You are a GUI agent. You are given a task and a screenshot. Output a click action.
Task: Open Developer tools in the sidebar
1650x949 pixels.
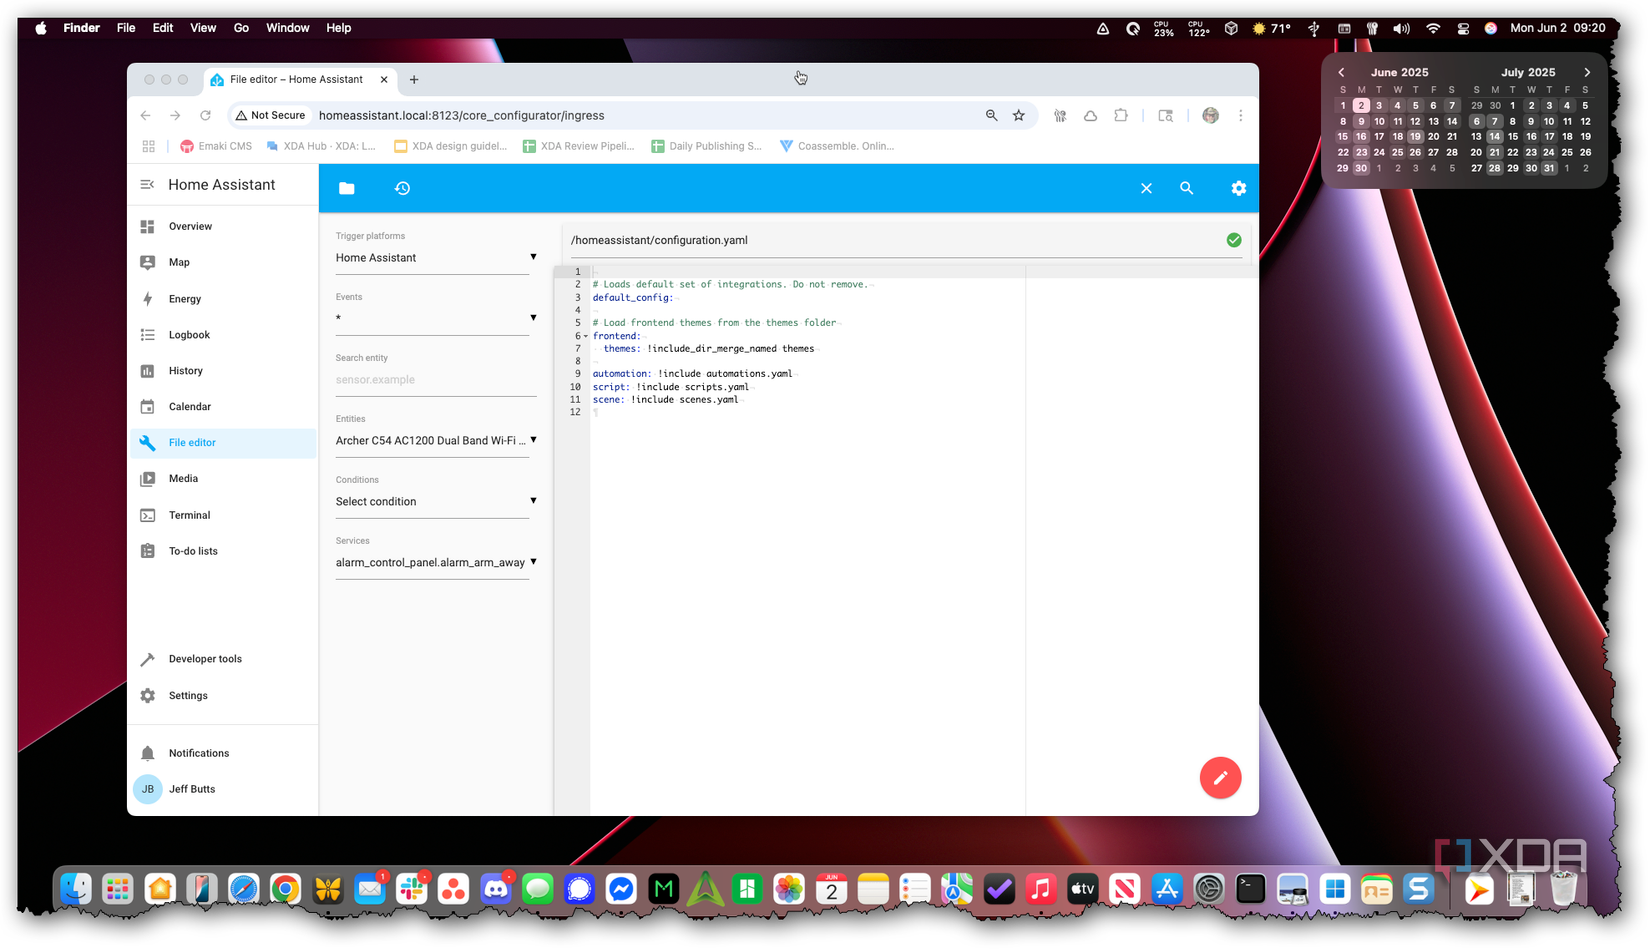click(223, 660)
